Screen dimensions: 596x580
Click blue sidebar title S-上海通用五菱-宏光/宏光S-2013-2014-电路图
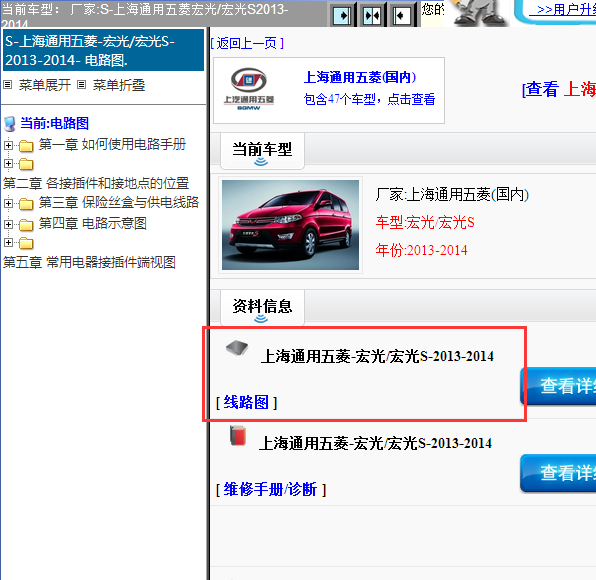[x=103, y=51]
